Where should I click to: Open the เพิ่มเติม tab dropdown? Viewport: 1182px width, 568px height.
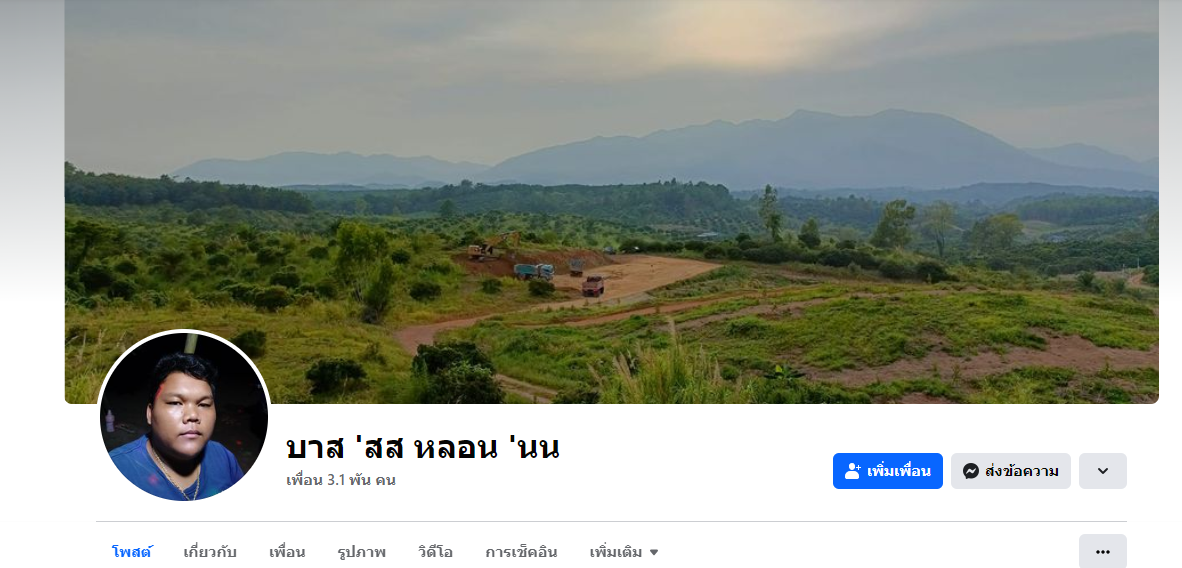624,552
